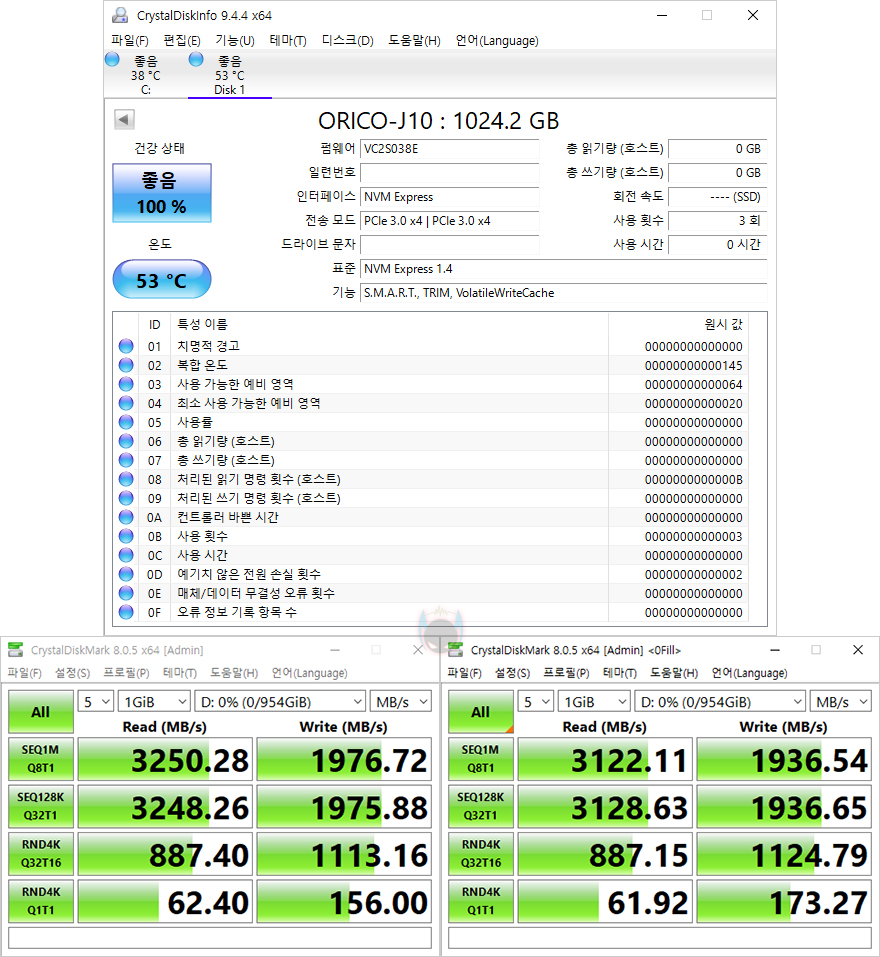Open MB/s unit dropdown in left CrystalDiskMark
The image size is (880, 957).
tap(400, 702)
